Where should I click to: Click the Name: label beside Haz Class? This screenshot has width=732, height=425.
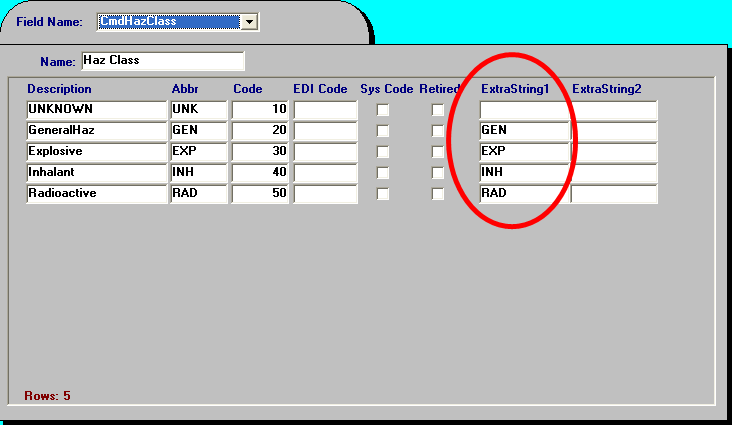(x=57, y=62)
